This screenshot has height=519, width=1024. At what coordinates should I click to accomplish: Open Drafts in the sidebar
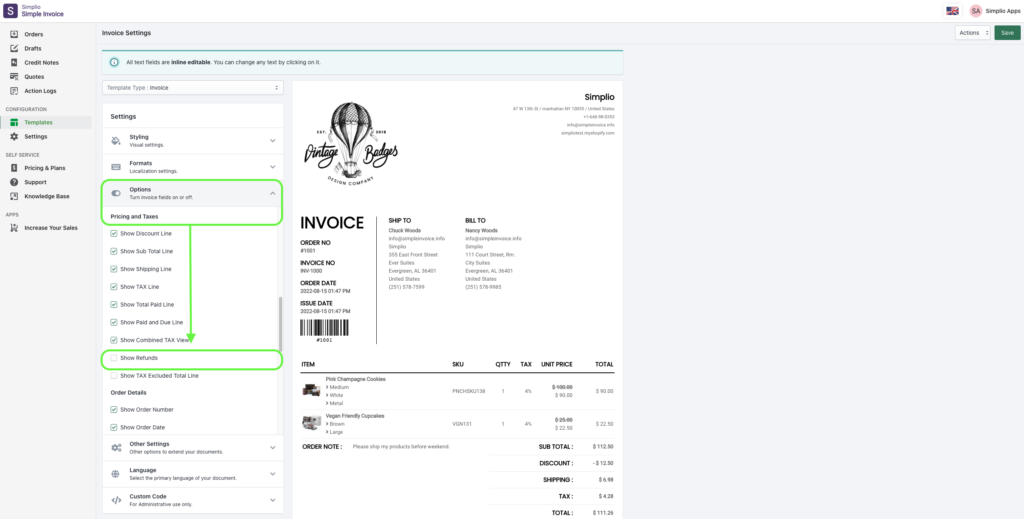click(x=33, y=48)
